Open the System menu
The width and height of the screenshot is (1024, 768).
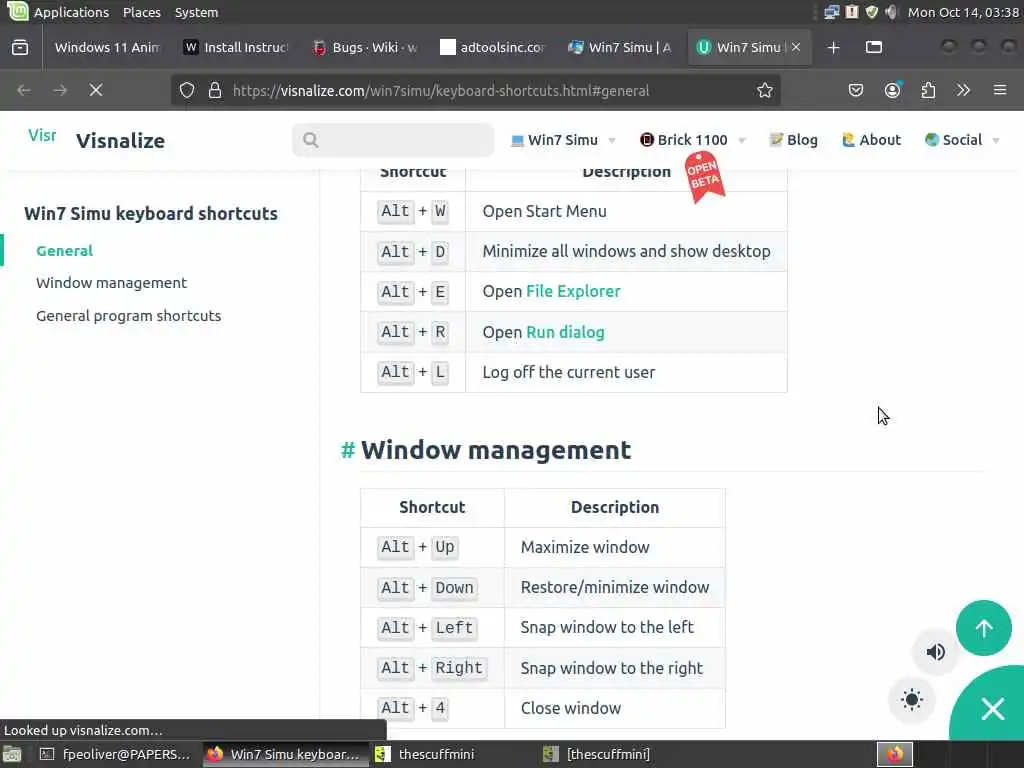197,12
